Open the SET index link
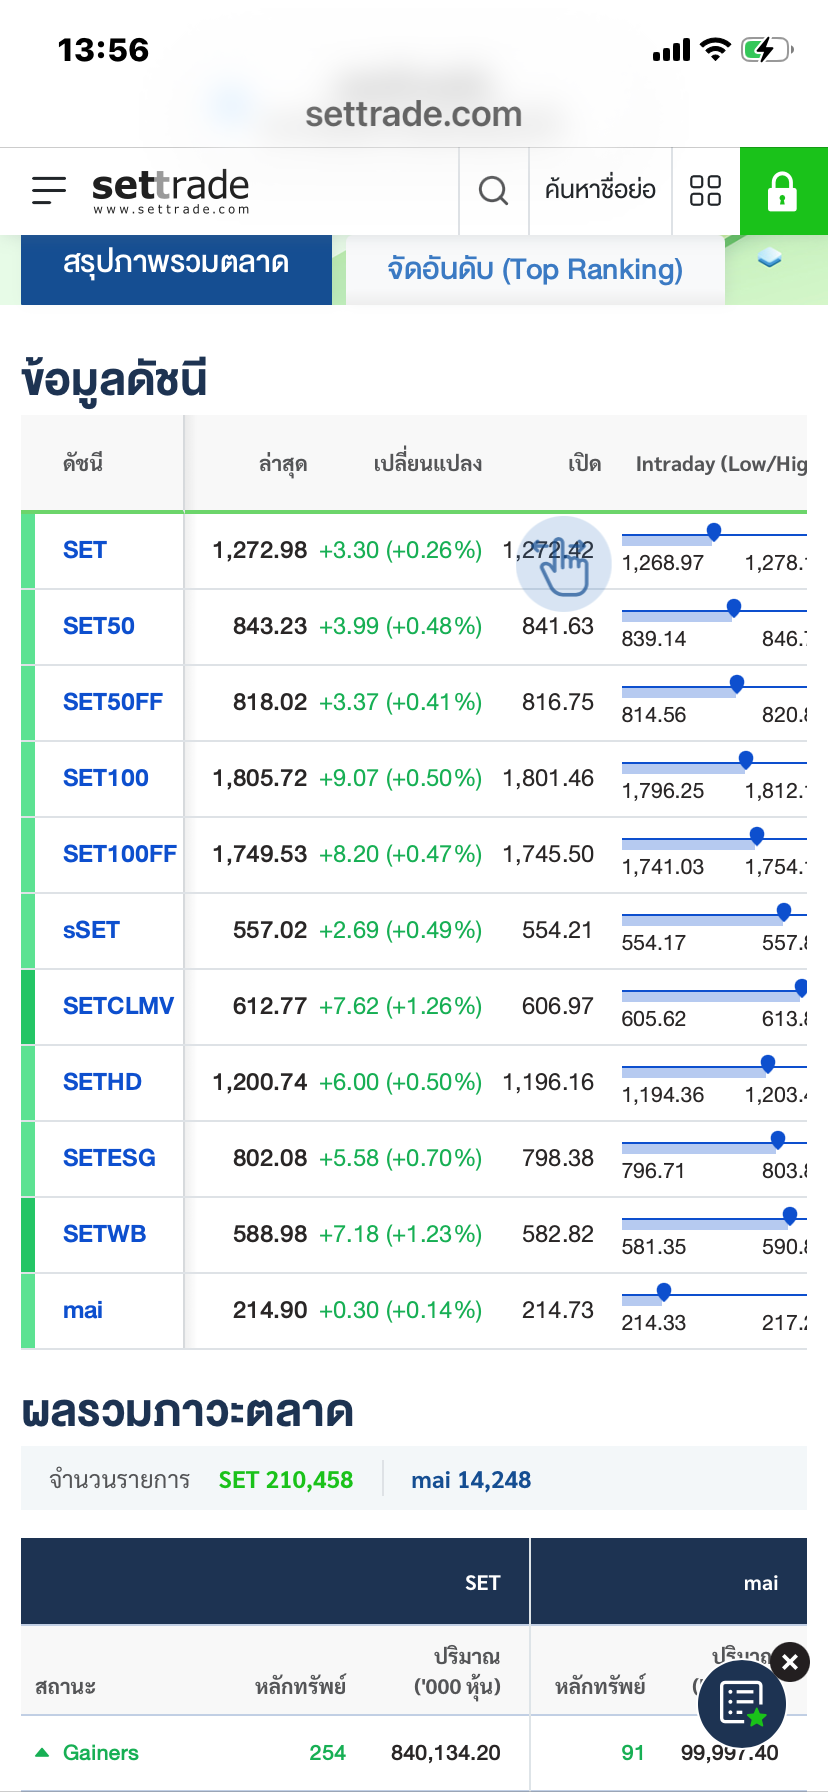This screenshot has height=1792, width=828. 85,550
